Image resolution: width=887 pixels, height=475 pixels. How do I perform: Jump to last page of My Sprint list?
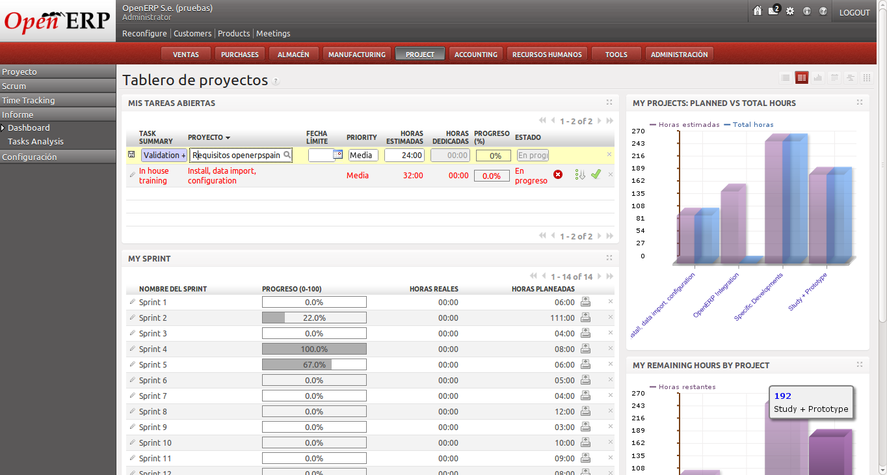[x=610, y=277]
